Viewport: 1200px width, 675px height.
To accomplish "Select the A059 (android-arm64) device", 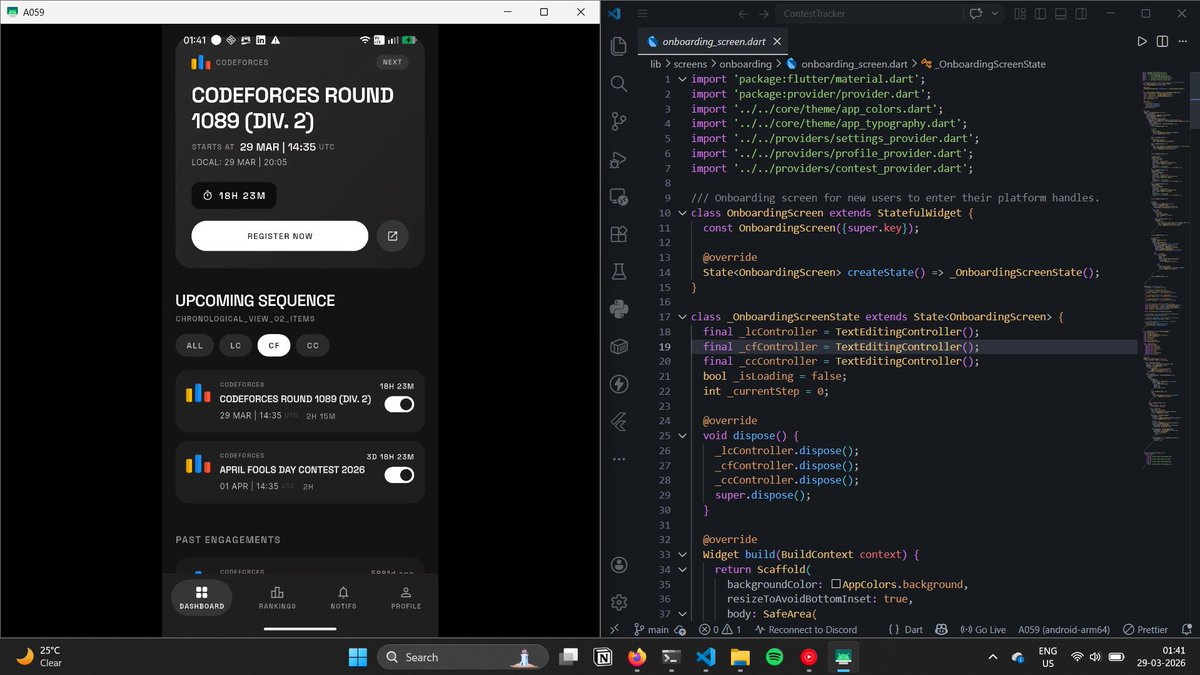I will (x=1064, y=630).
